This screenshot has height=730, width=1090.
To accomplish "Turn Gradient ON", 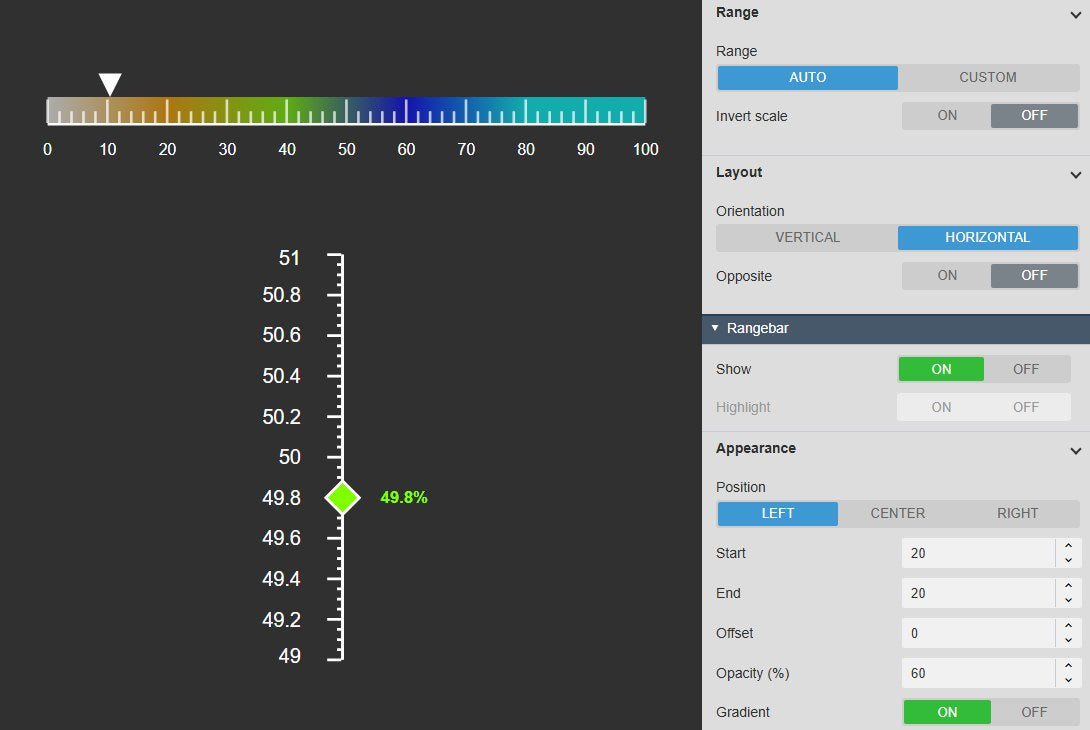I will 947,712.
